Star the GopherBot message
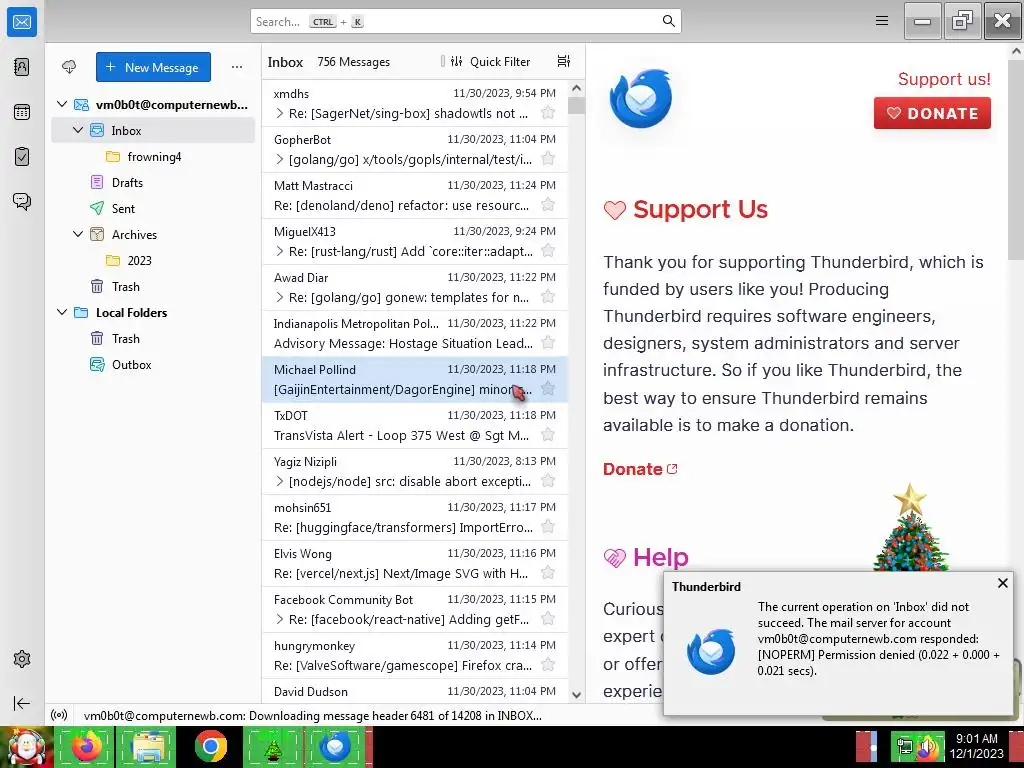Screen dimensions: 1024x768 pos(549,159)
